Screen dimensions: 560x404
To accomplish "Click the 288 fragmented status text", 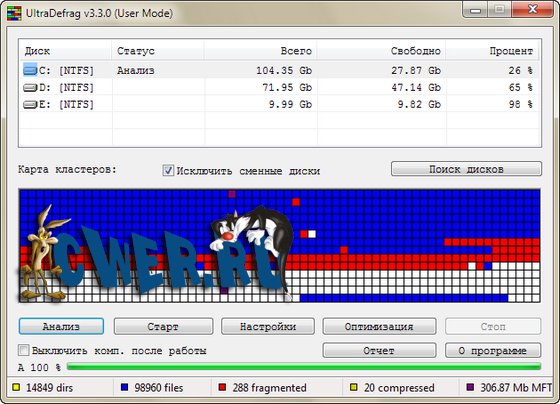I will coord(269,388).
